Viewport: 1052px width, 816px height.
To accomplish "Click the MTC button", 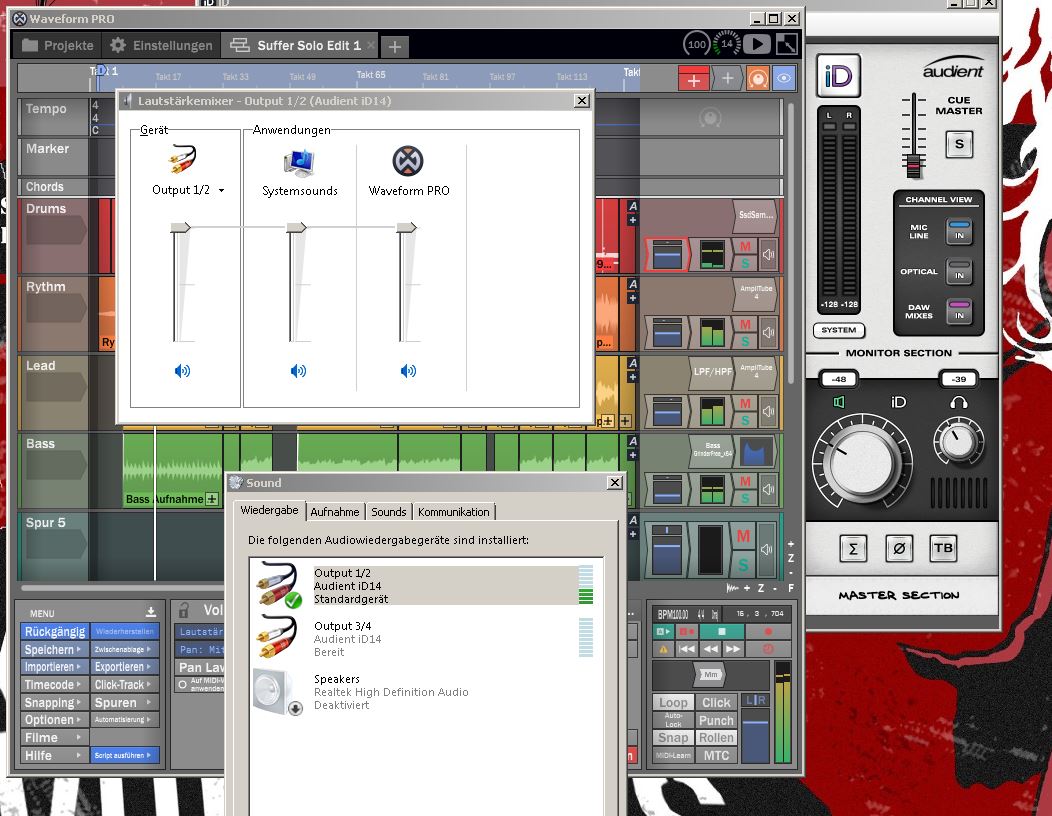I will coord(716,755).
